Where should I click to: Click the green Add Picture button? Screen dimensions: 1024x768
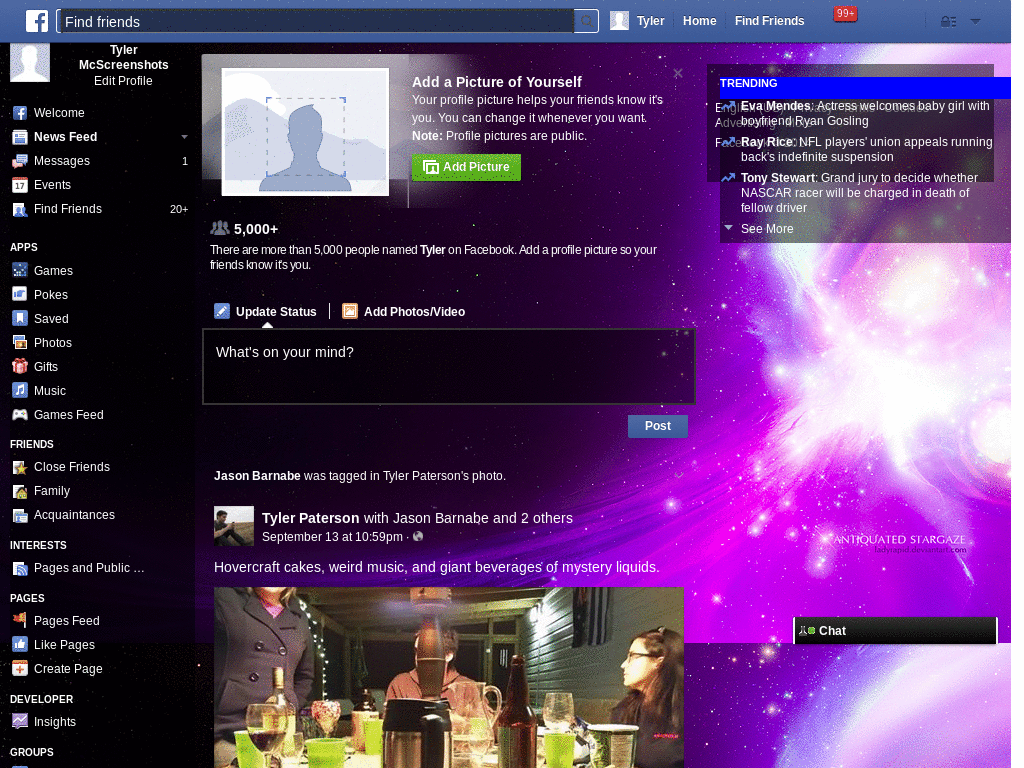(x=466, y=167)
